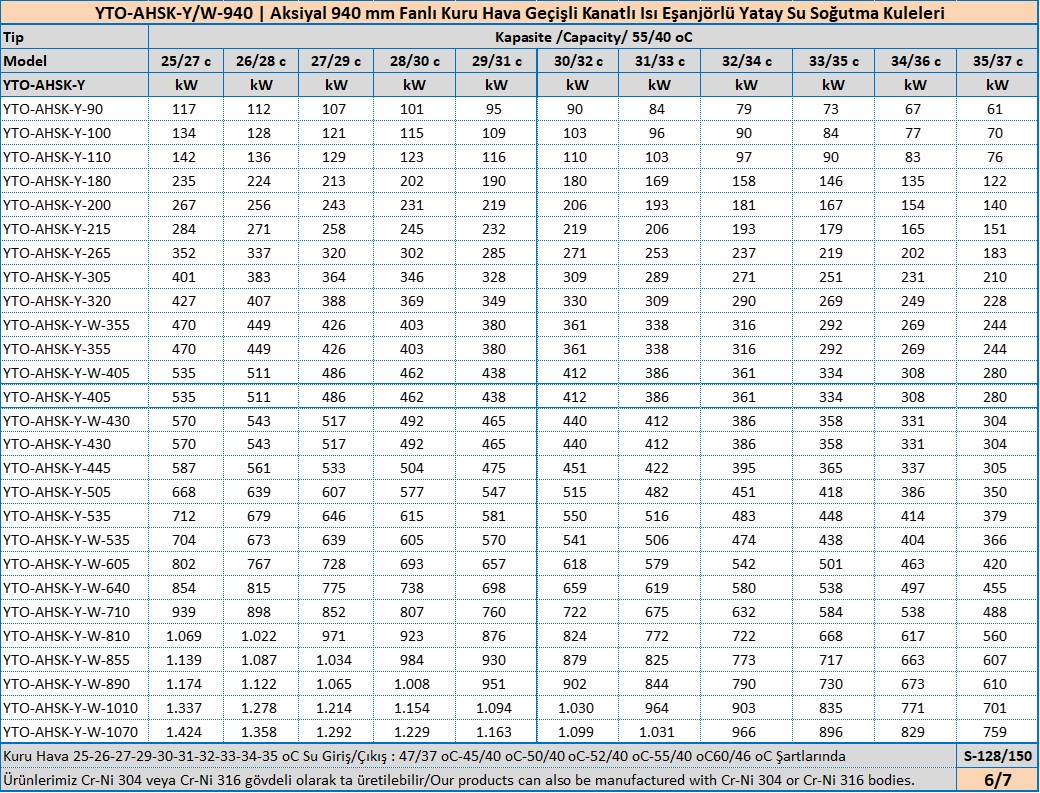
Task: Click the YTO-AHSK-Y-W-810 model name
Action: click(66, 636)
